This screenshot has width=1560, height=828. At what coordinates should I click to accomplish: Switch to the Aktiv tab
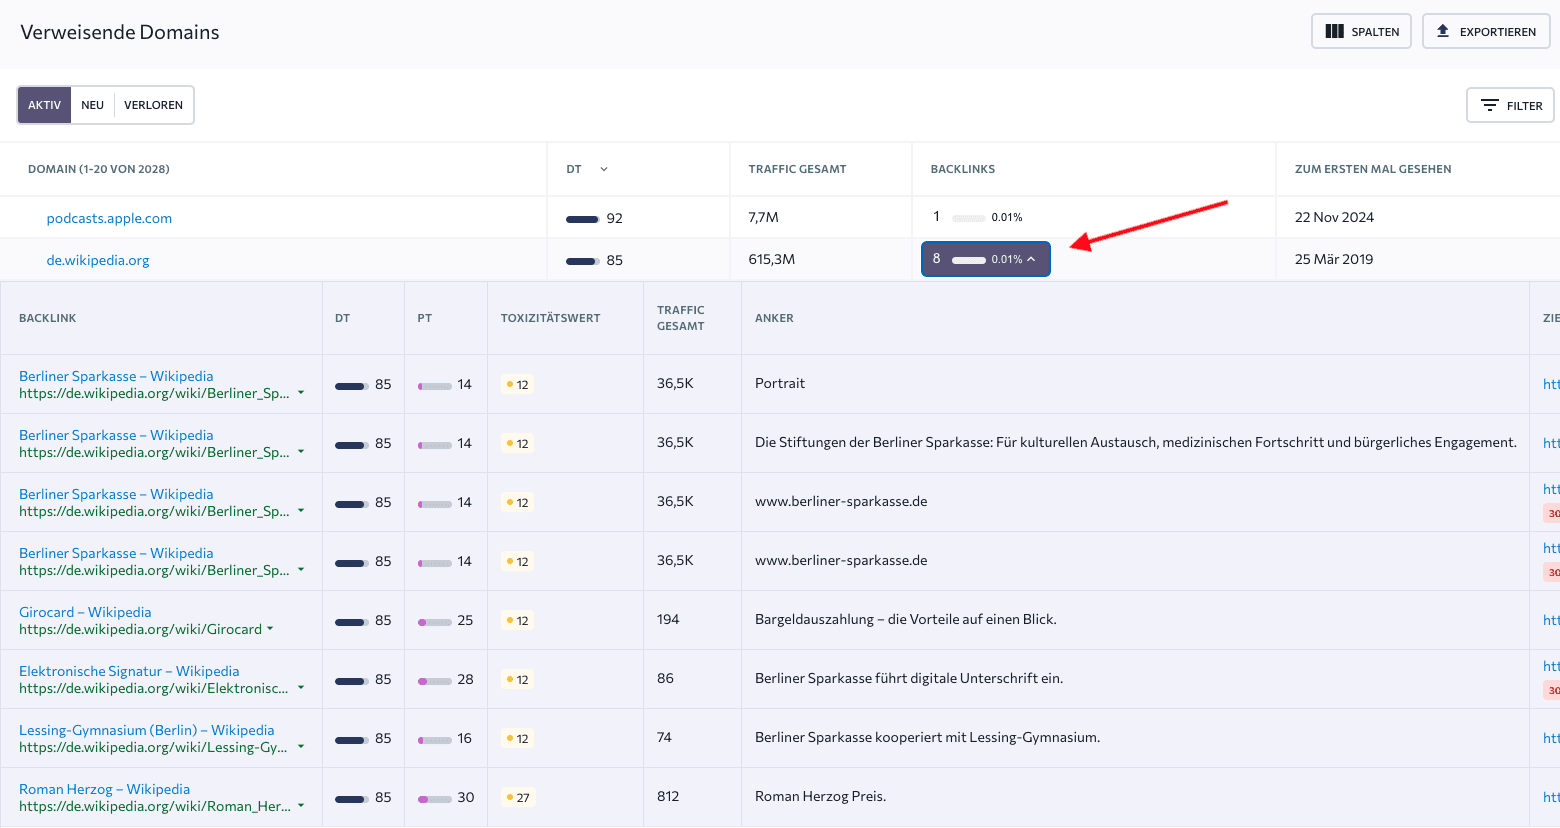point(44,105)
